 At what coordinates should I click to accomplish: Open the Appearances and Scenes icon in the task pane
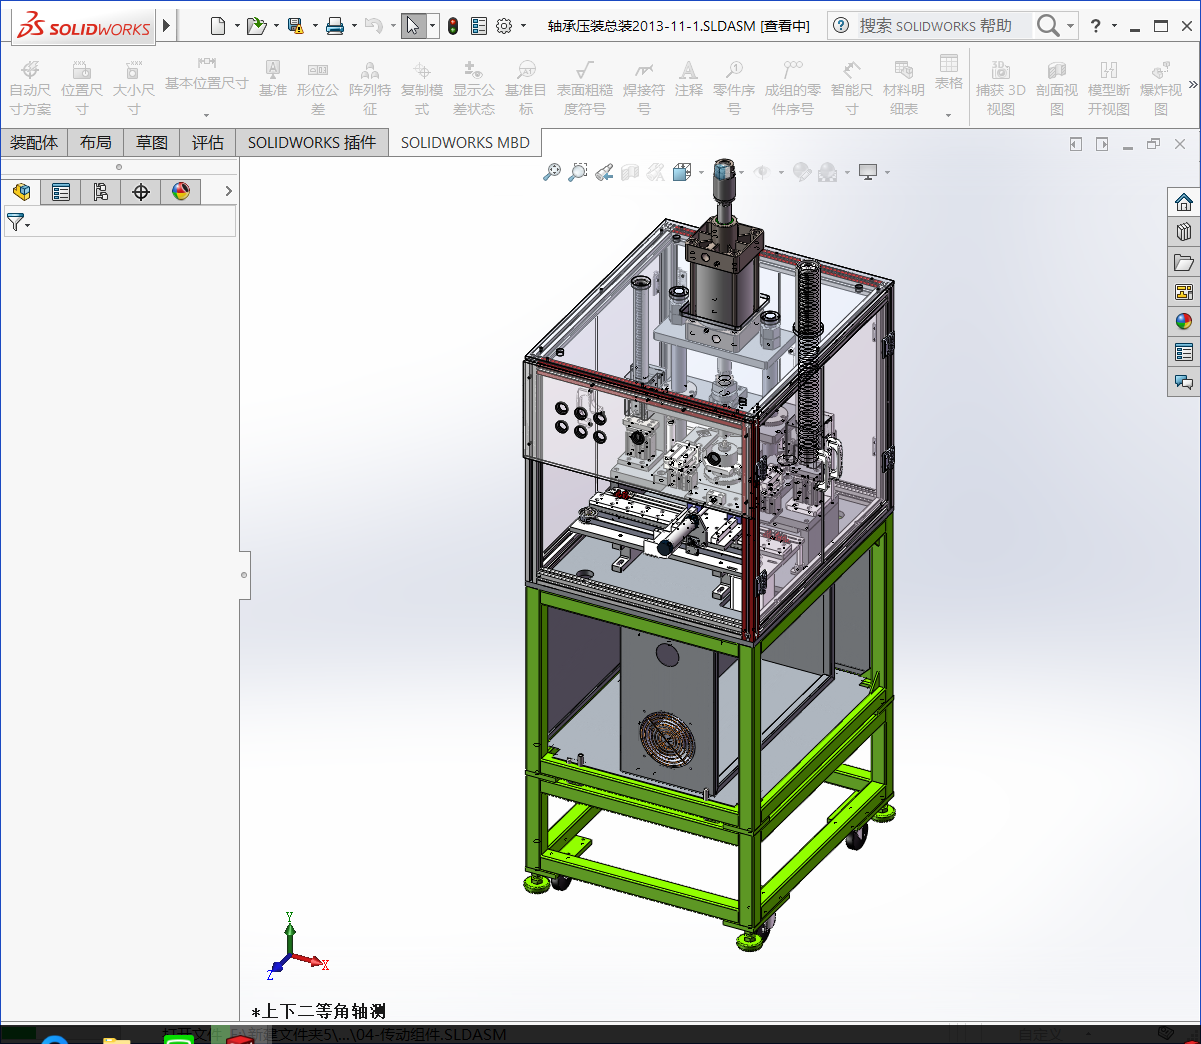1184,322
